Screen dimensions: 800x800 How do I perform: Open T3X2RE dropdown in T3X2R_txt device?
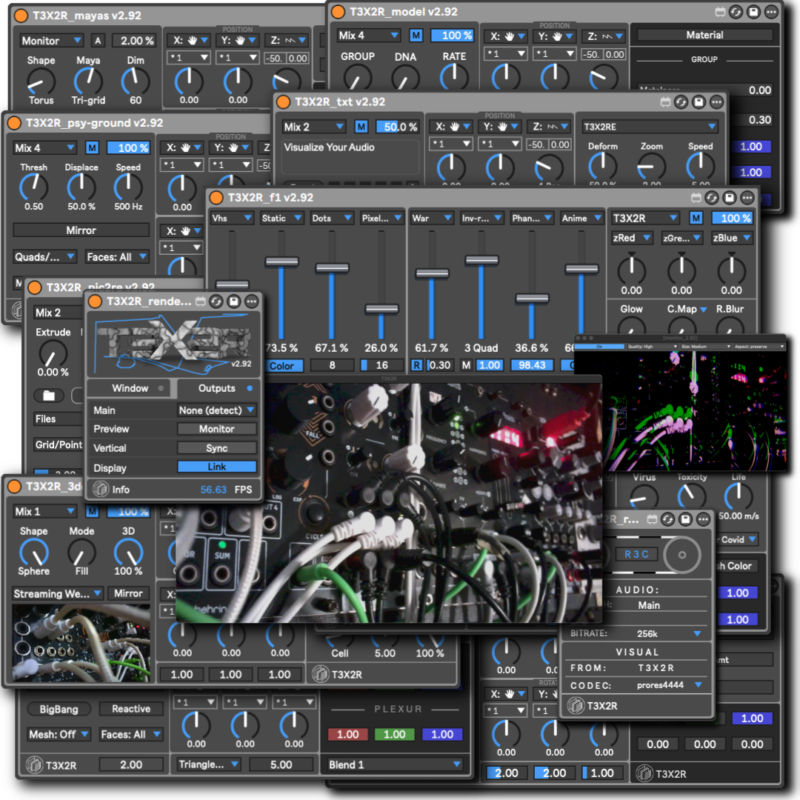(650, 127)
